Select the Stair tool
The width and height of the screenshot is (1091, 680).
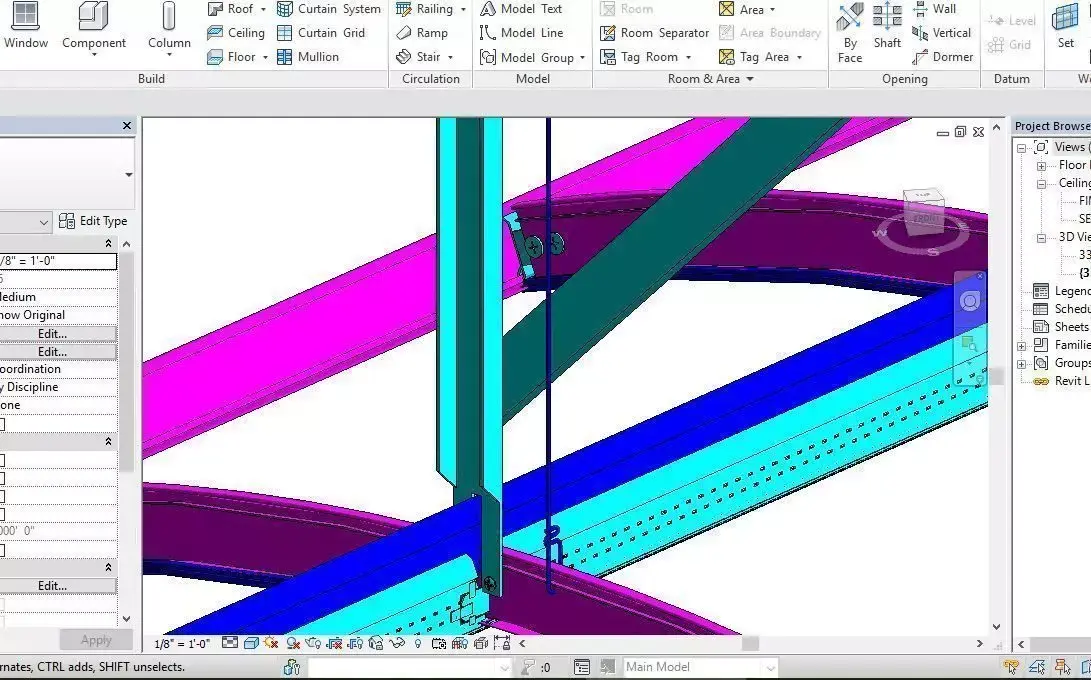430,57
